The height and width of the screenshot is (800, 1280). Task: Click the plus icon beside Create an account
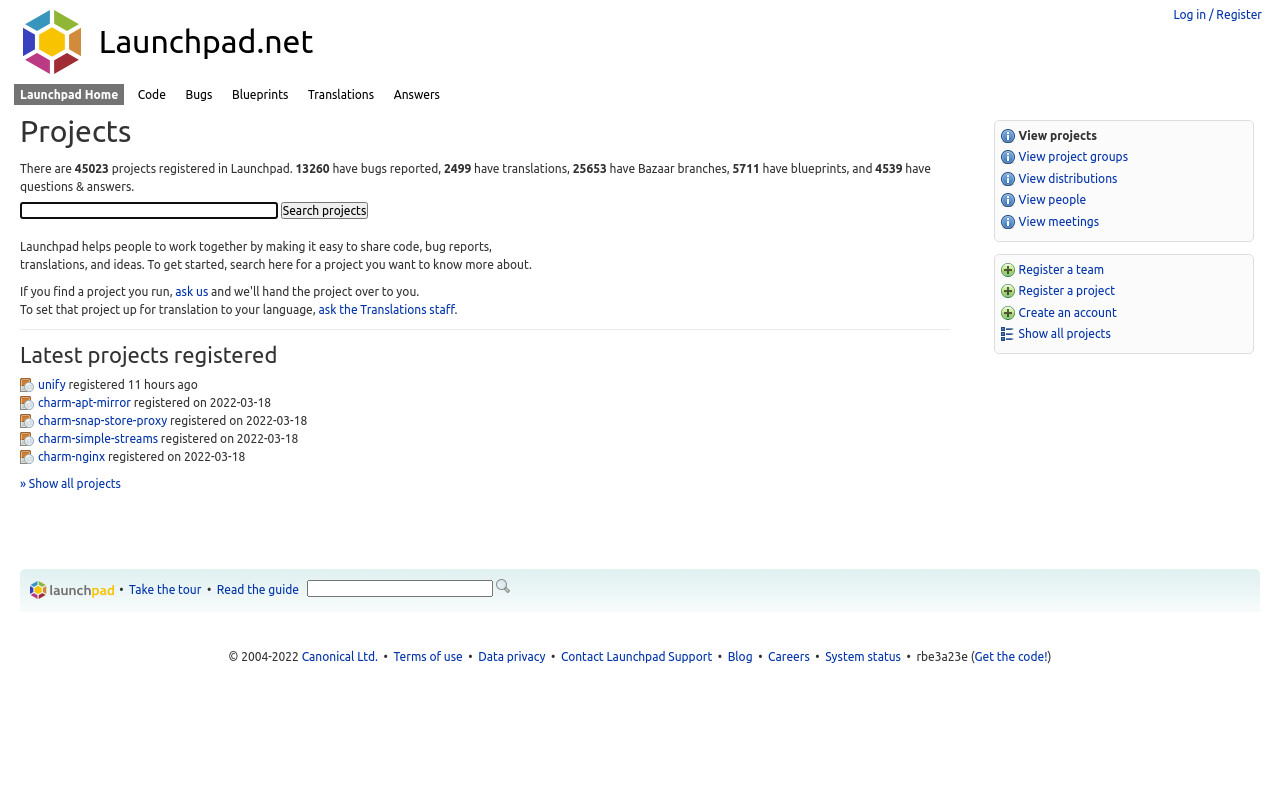point(1008,313)
